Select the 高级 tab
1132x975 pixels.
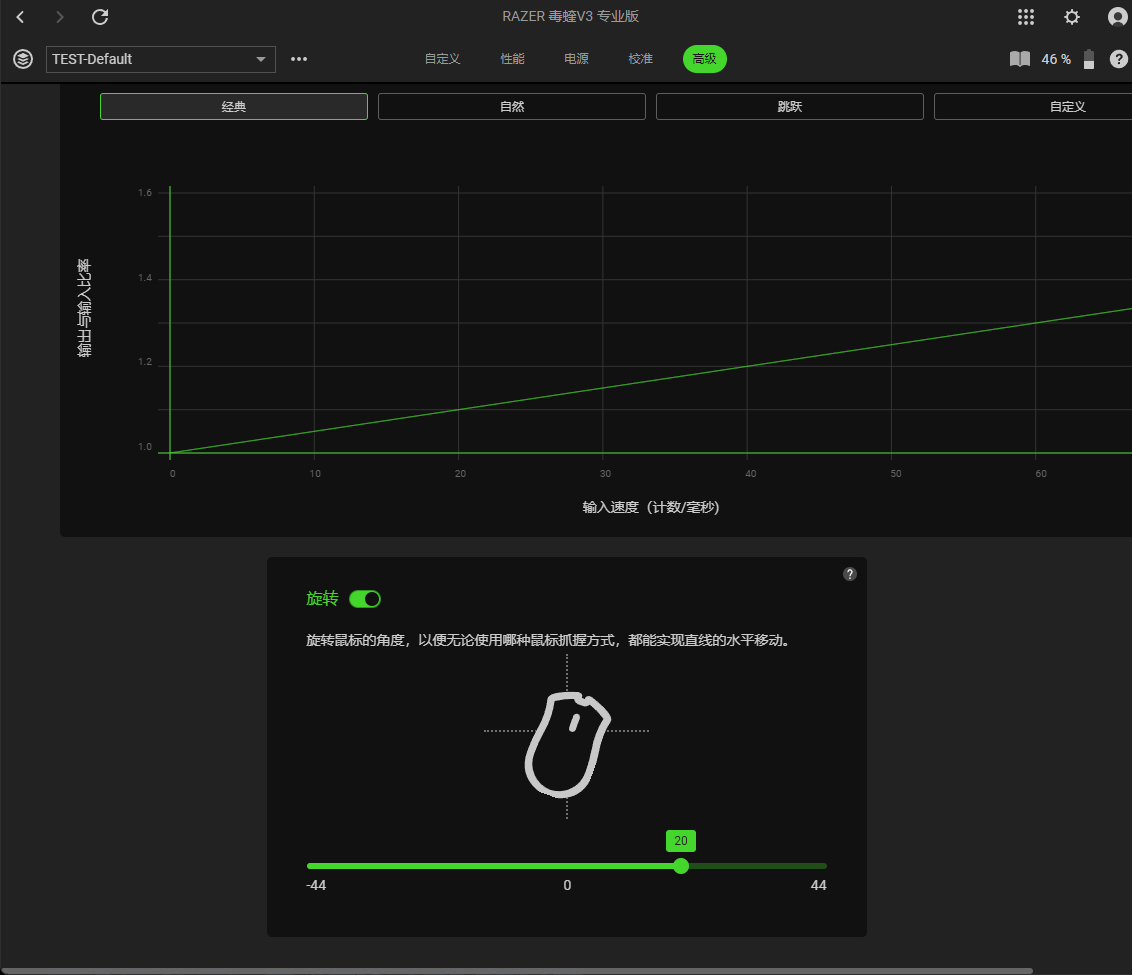(705, 59)
